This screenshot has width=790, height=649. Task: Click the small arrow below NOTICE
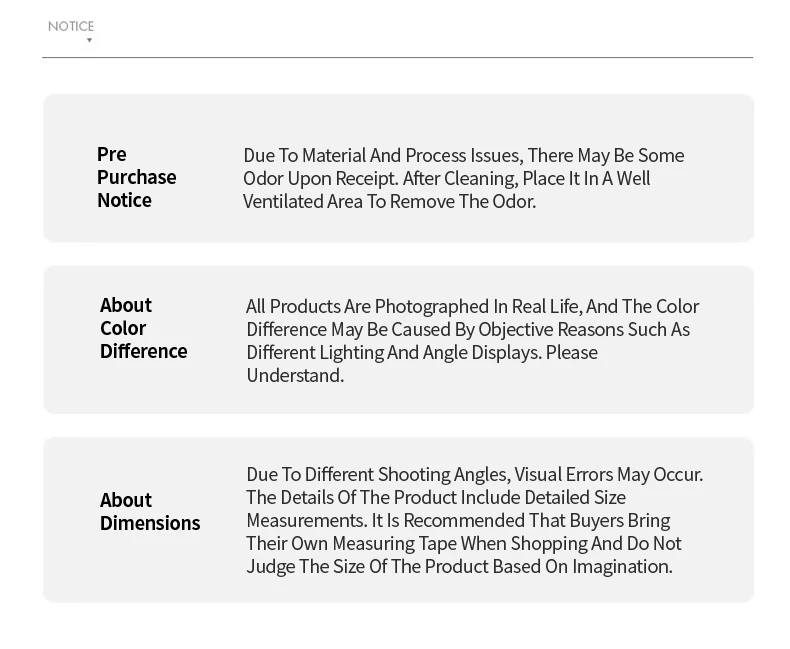click(89, 40)
